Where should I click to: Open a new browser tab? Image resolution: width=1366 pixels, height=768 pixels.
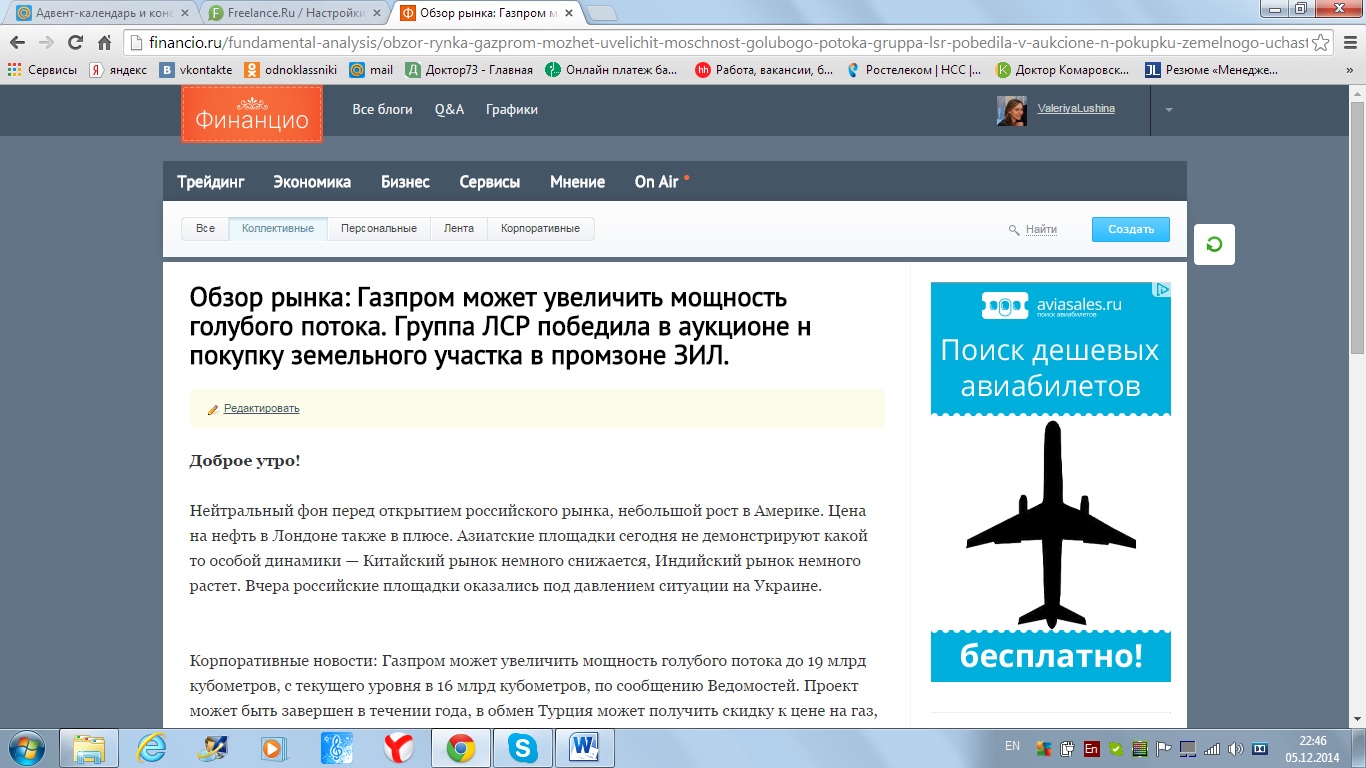click(x=601, y=14)
